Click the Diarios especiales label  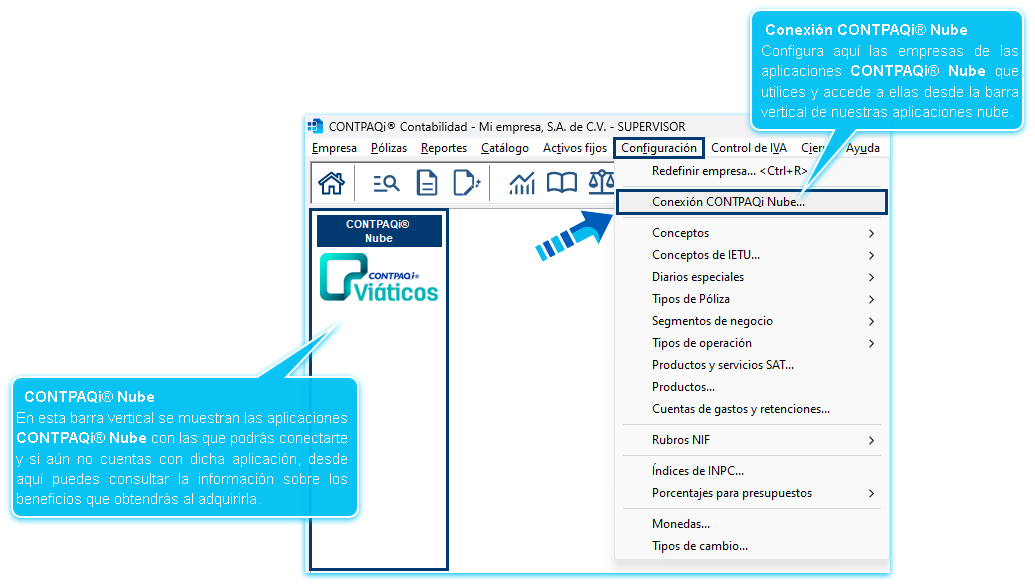tap(698, 277)
